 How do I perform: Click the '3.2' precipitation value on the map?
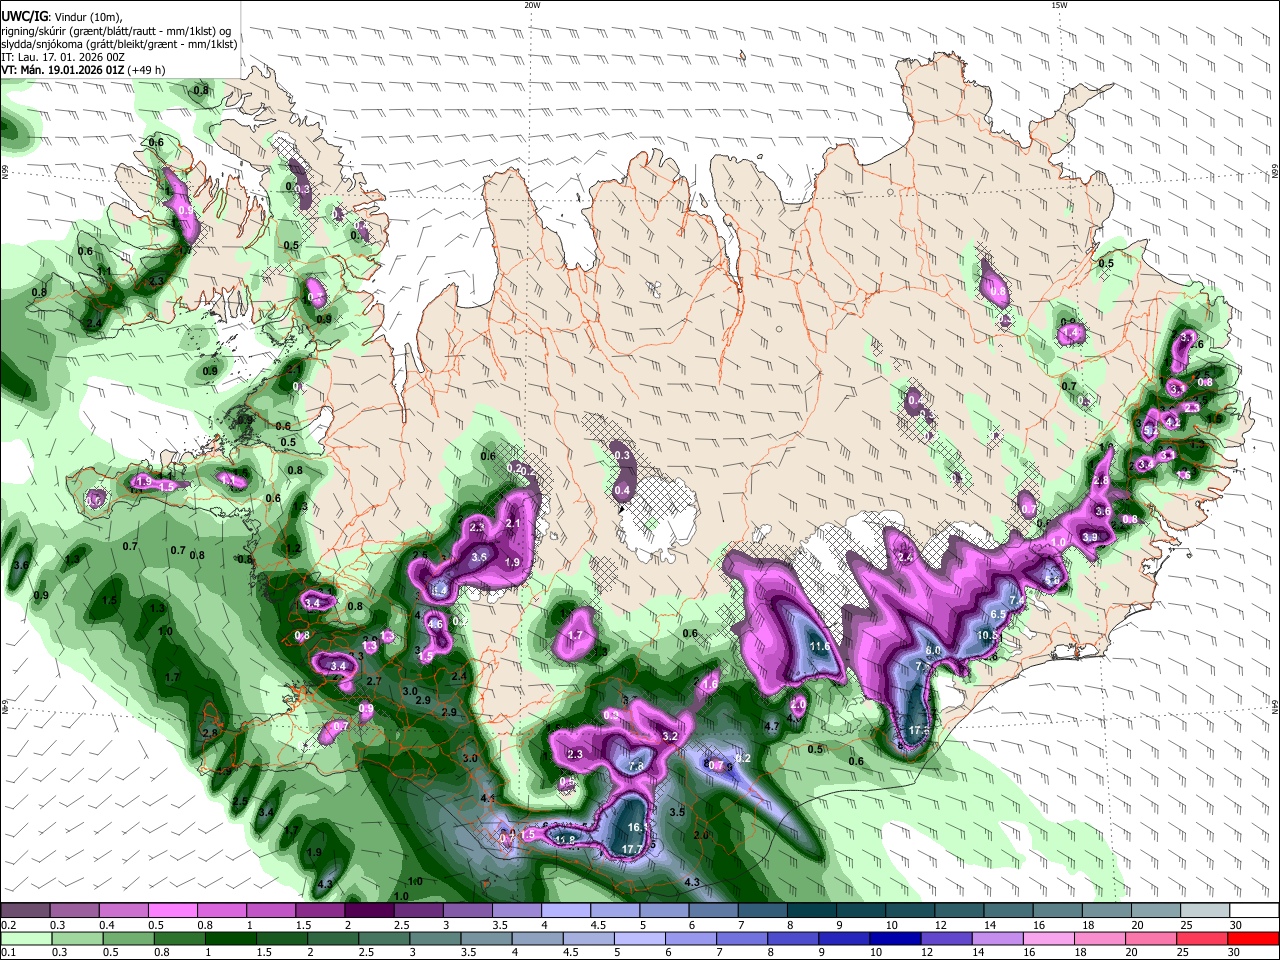coord(670,737)
